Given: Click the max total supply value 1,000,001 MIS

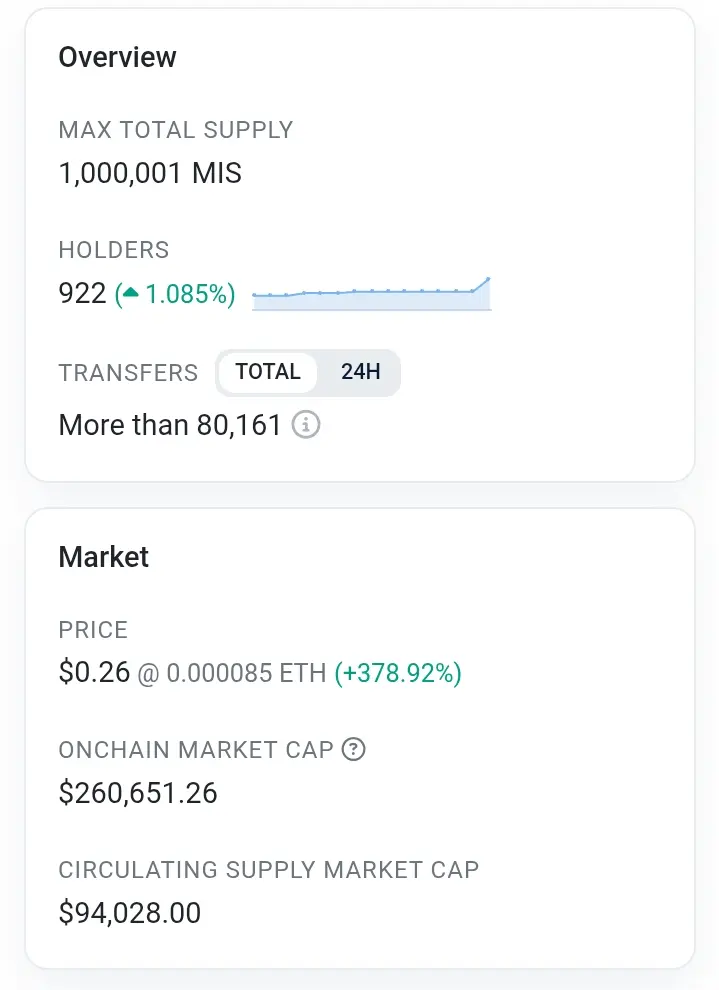Looking at the screenshot, I should pyautogui.click(x=150, y=173).
